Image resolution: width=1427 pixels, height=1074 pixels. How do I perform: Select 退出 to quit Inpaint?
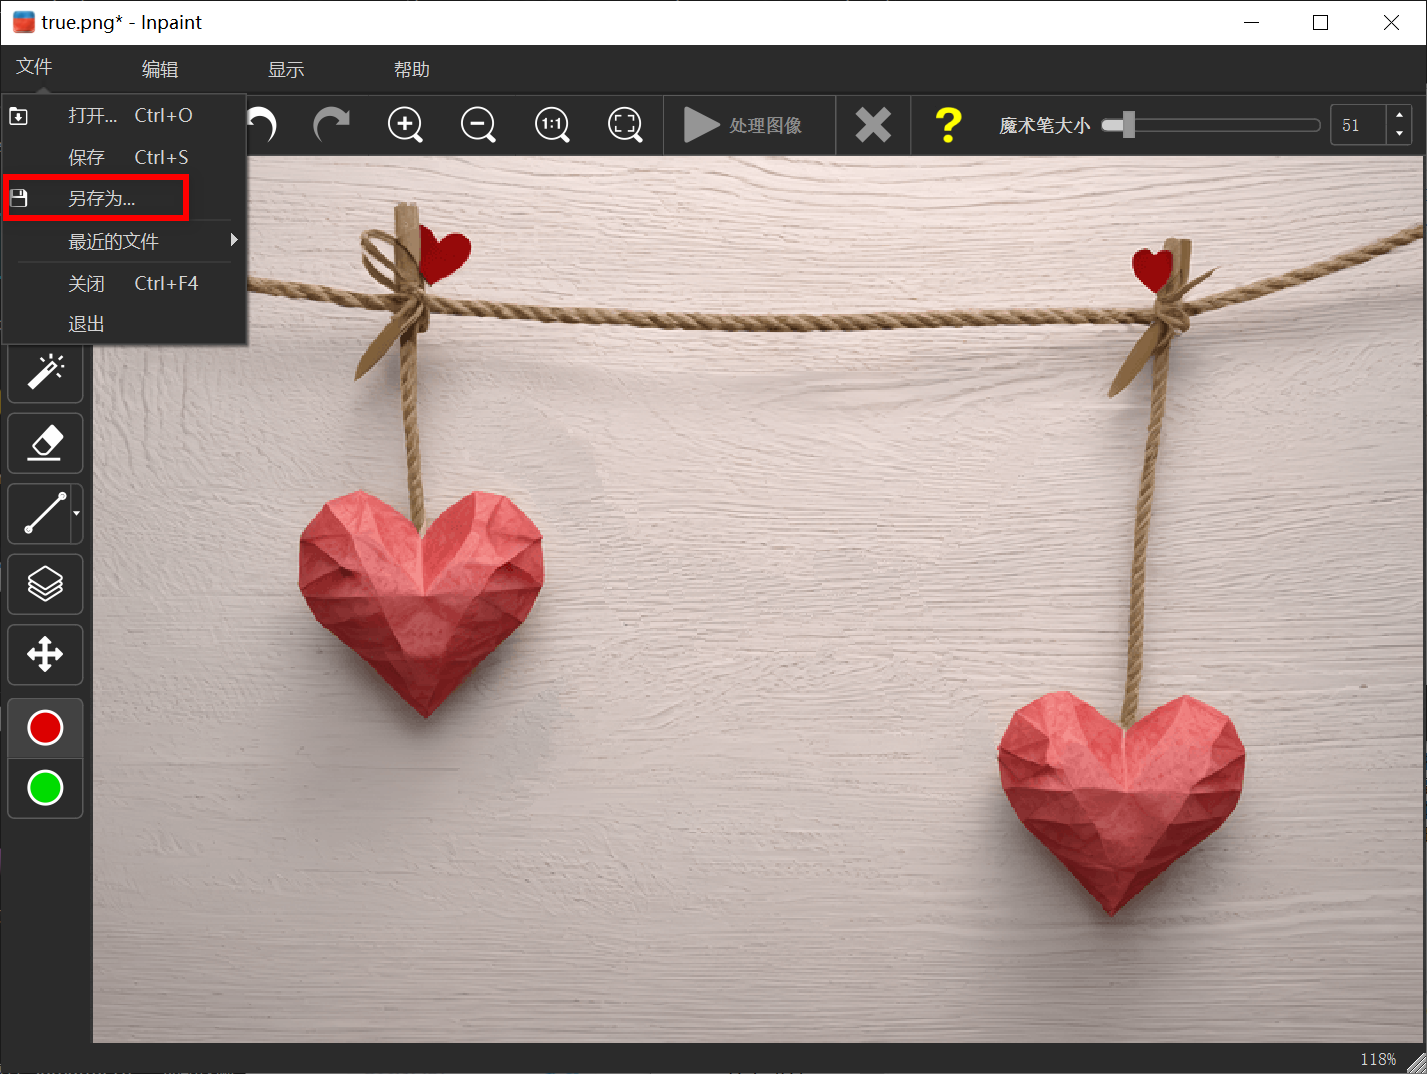pos(125,324)
